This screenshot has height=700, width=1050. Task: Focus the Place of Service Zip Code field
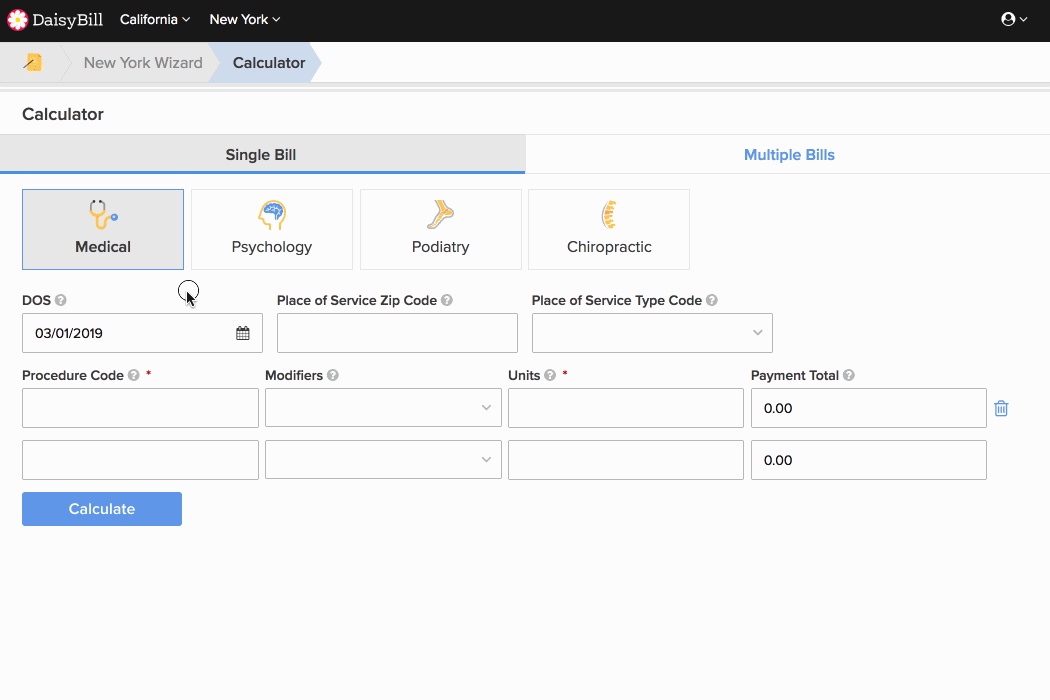coord(397,333)
